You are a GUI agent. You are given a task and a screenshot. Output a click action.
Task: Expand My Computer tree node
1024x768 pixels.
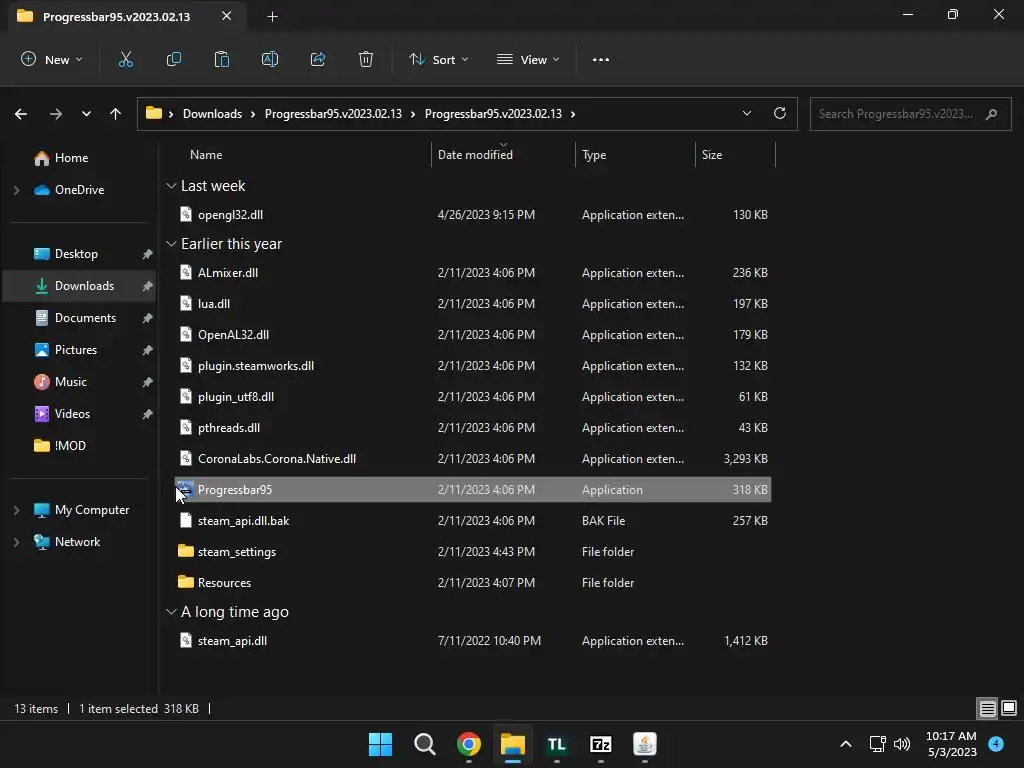coord(16,510)
